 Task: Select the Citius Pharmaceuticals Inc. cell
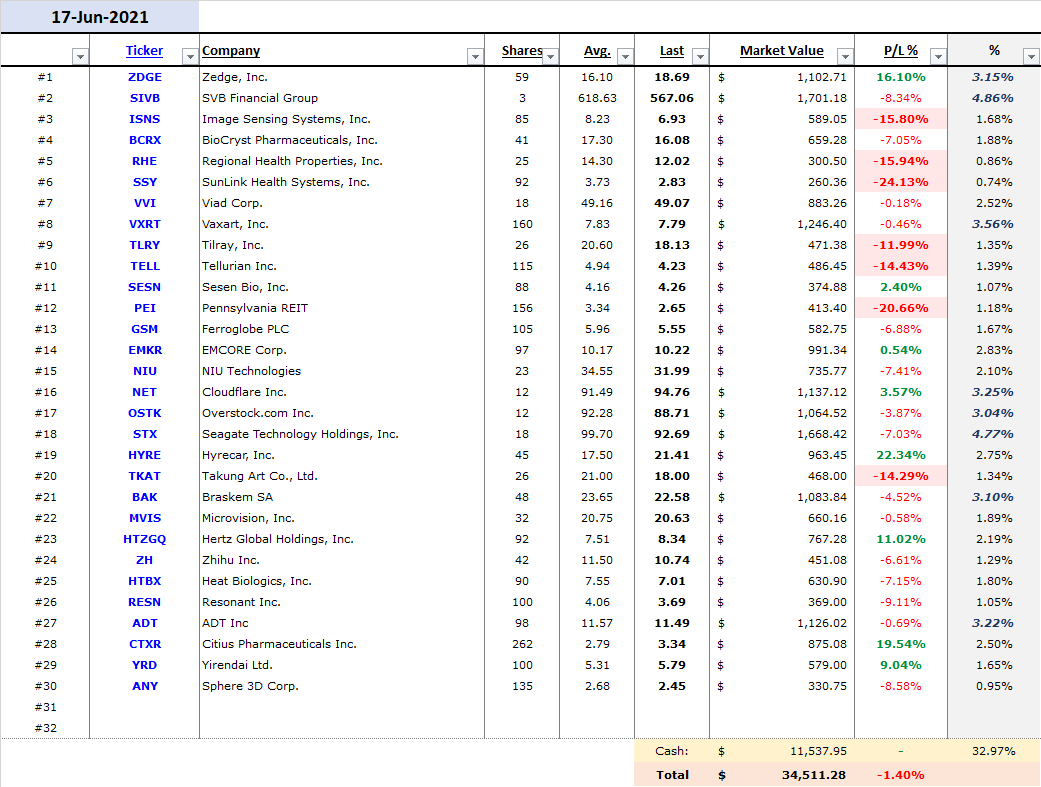click(x=342, y=644)
